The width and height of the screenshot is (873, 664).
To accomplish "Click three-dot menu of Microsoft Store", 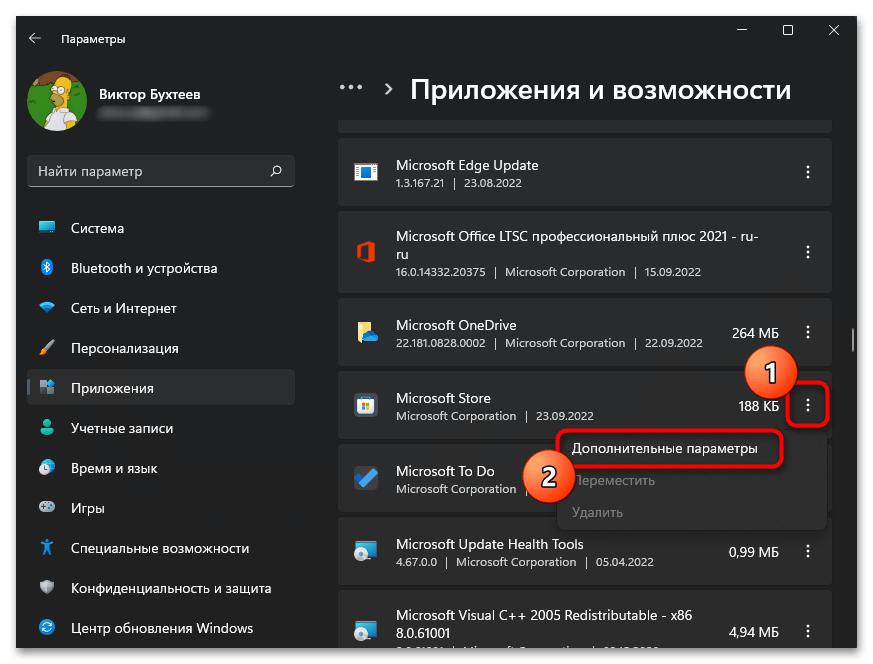I will point(808,406).
